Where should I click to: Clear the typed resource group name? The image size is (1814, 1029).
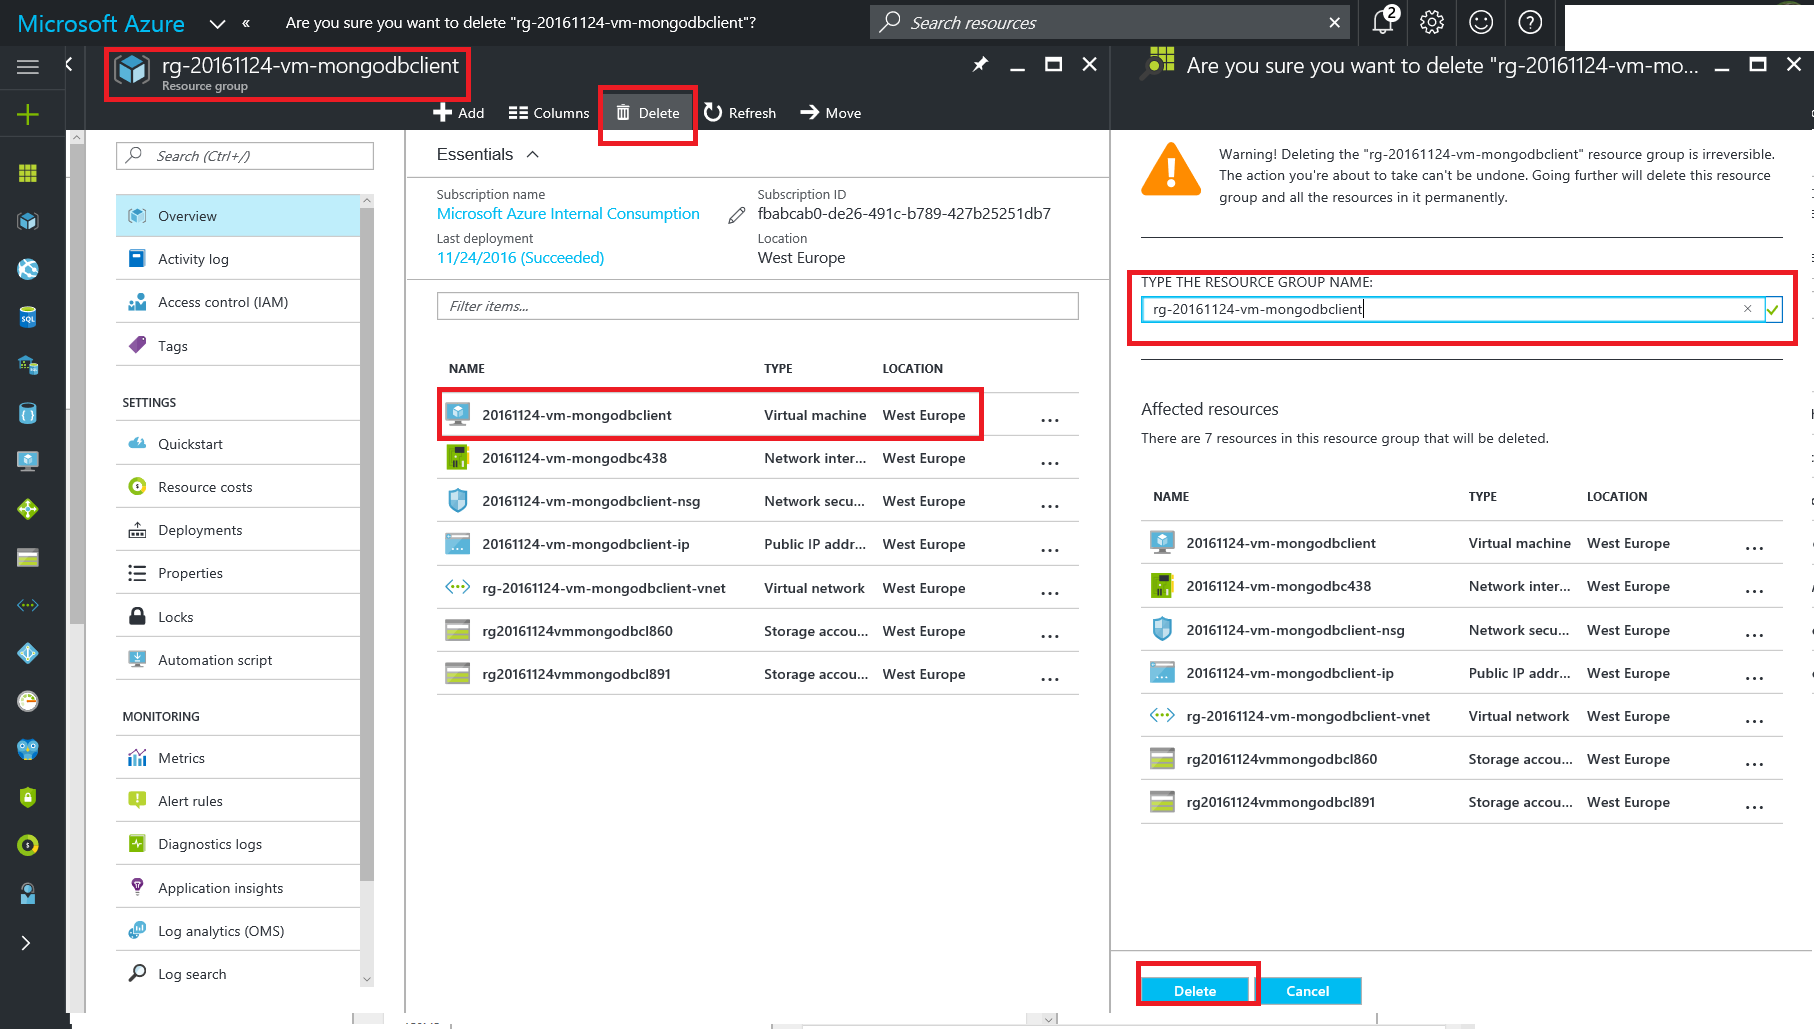click(x=1747, y=309)
